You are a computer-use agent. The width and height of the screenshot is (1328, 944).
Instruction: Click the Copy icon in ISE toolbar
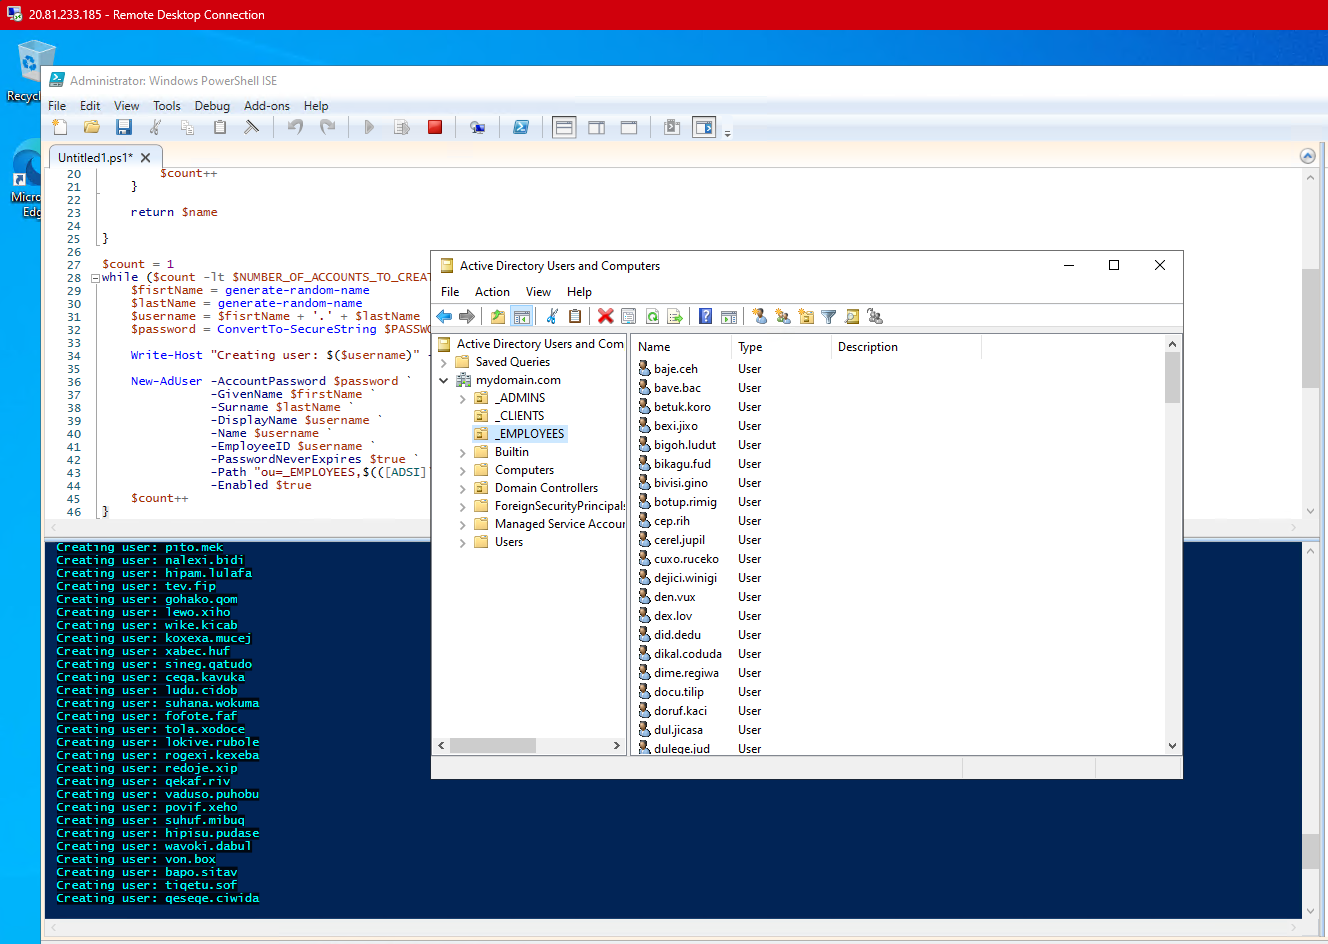(187, 127)
